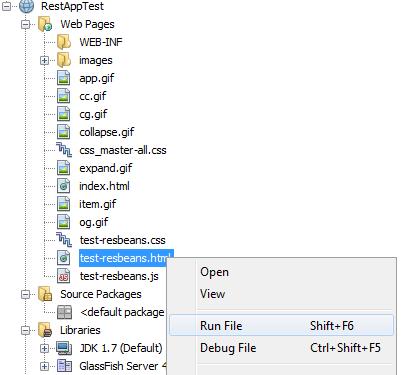Select the <default package> label
Viewport: 415px width, 375px height.
click(x=122, y=312)
